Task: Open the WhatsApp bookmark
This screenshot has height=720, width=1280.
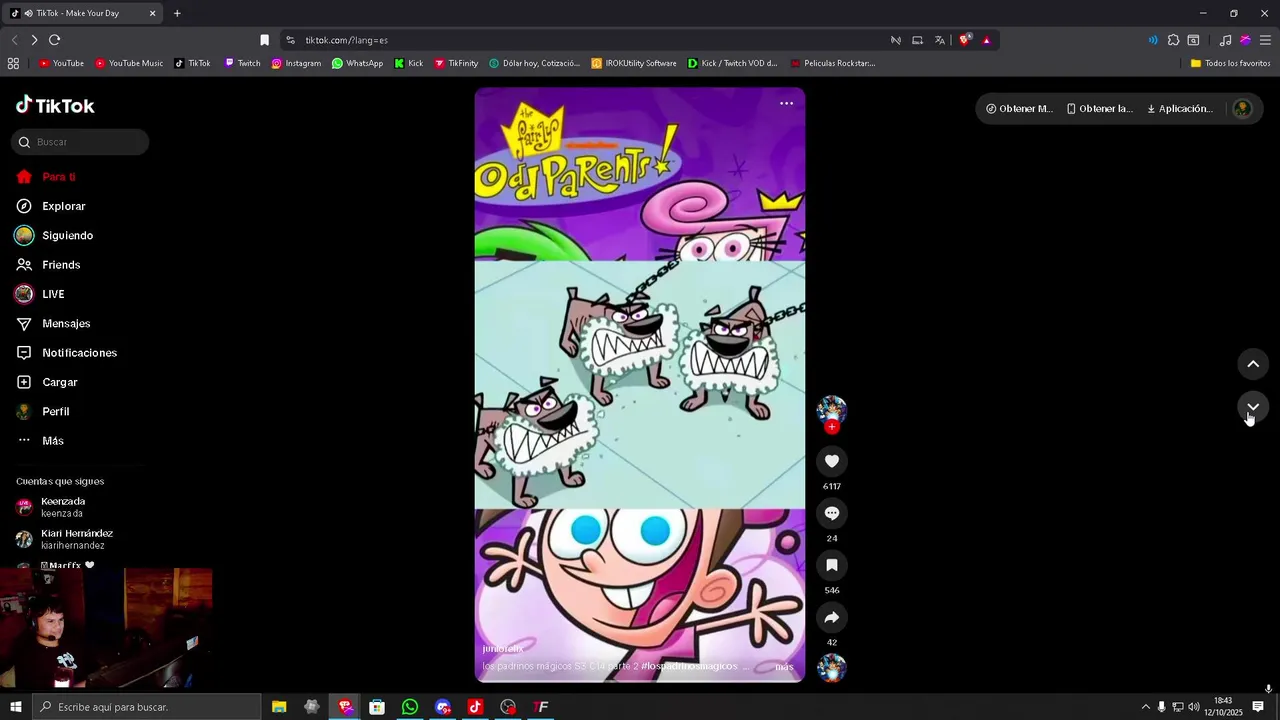Action: 357,63
